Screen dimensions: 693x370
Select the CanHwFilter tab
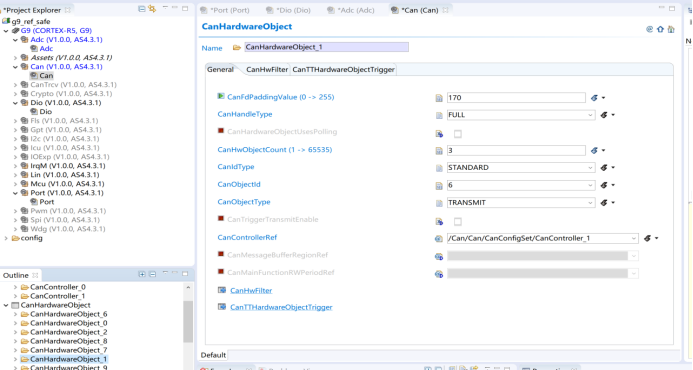pyautogui.click(x=267, y=69)
